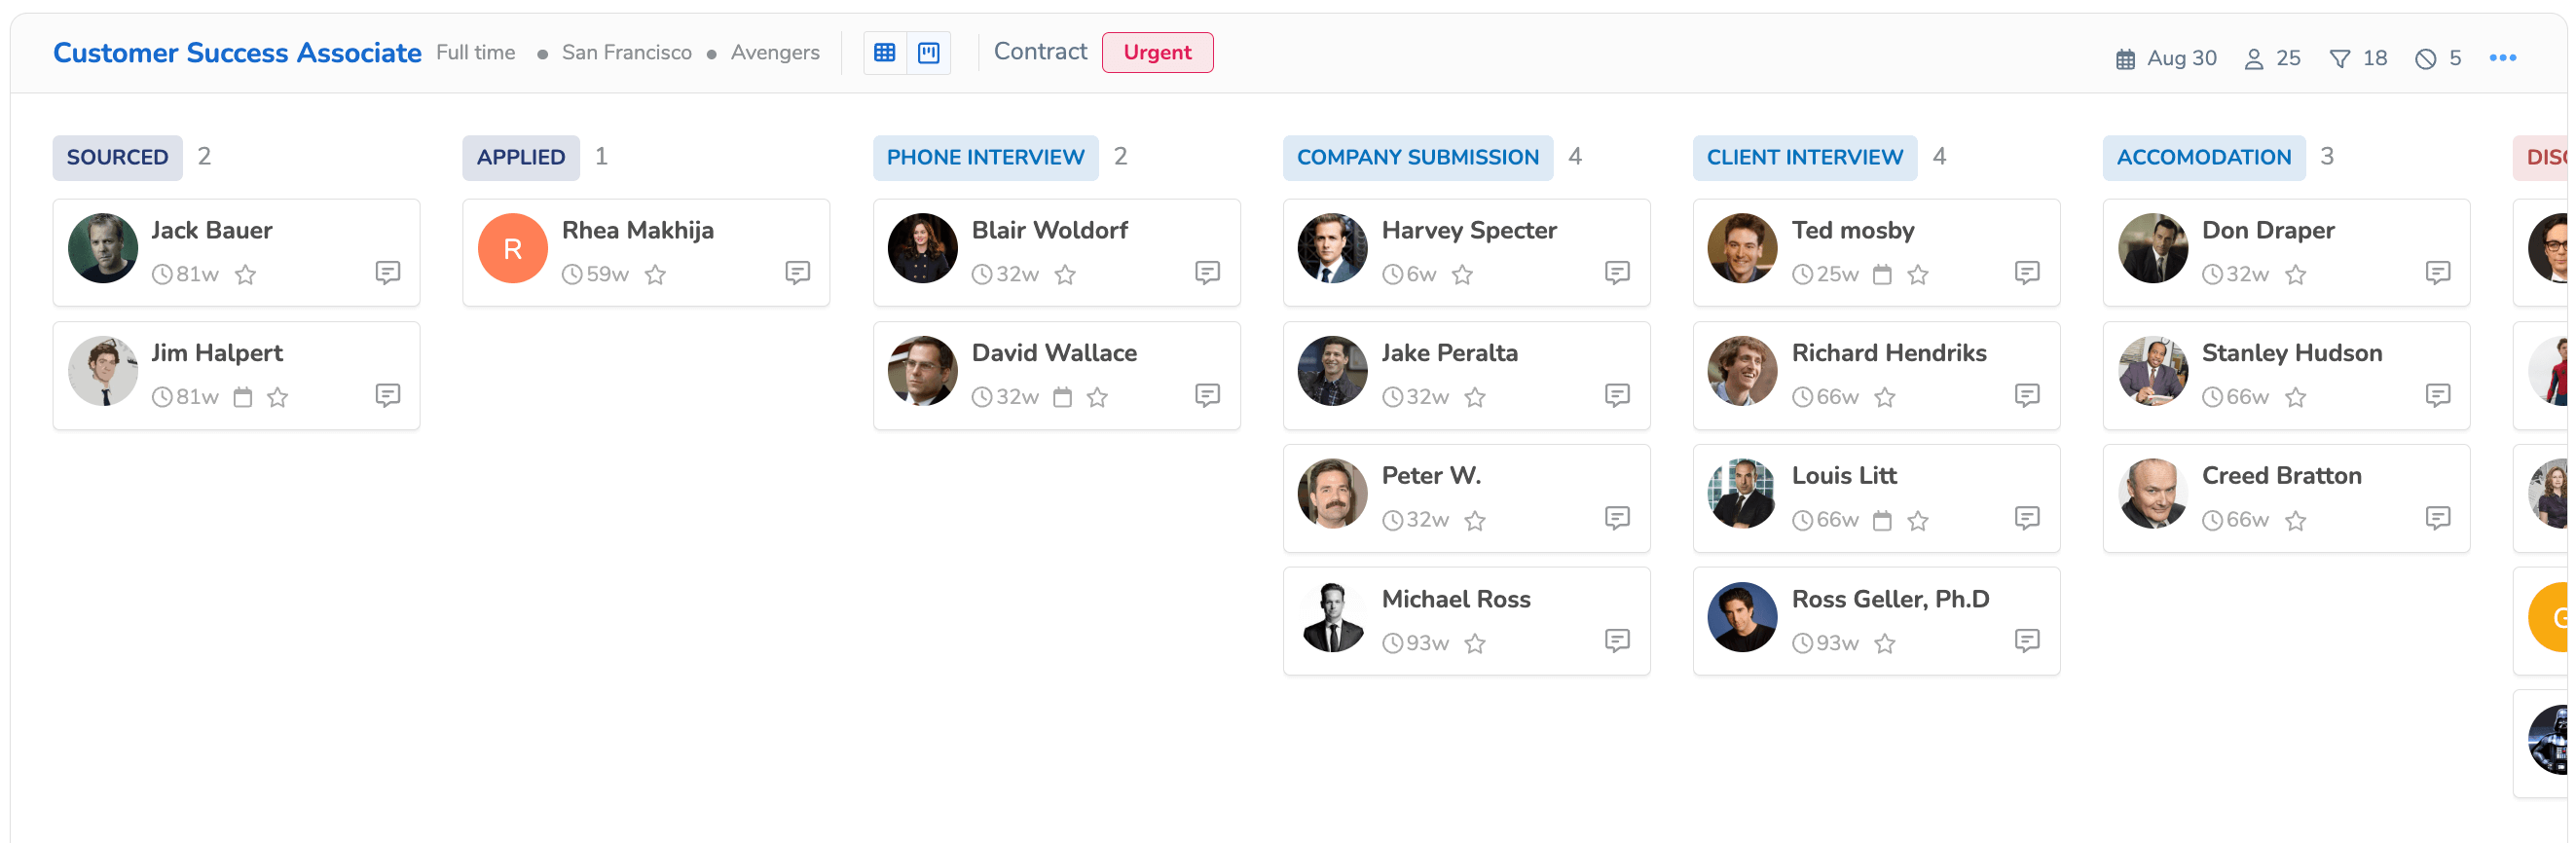Screen dimensions: 2576x843
Task: Click calendar icon on Jim Halpert card
Action: tap(243, 397)
